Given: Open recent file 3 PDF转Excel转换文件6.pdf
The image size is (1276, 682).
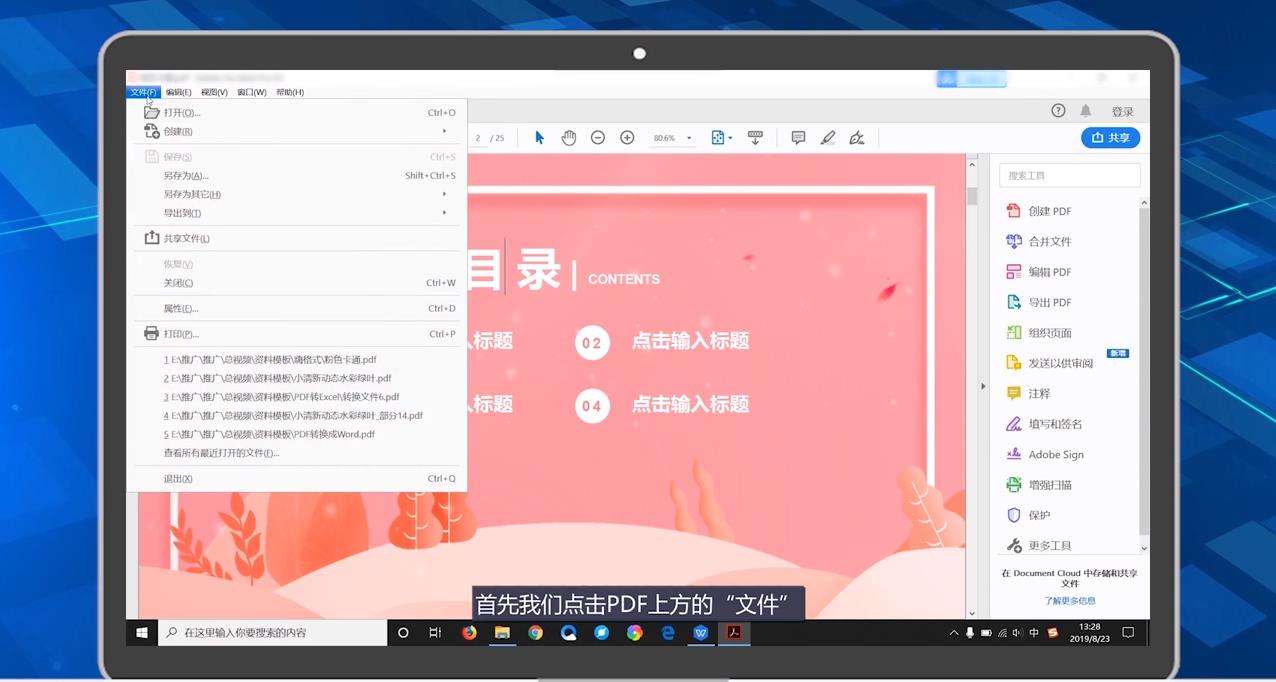Looking at the screenshot, I should (x=297, y=397).
